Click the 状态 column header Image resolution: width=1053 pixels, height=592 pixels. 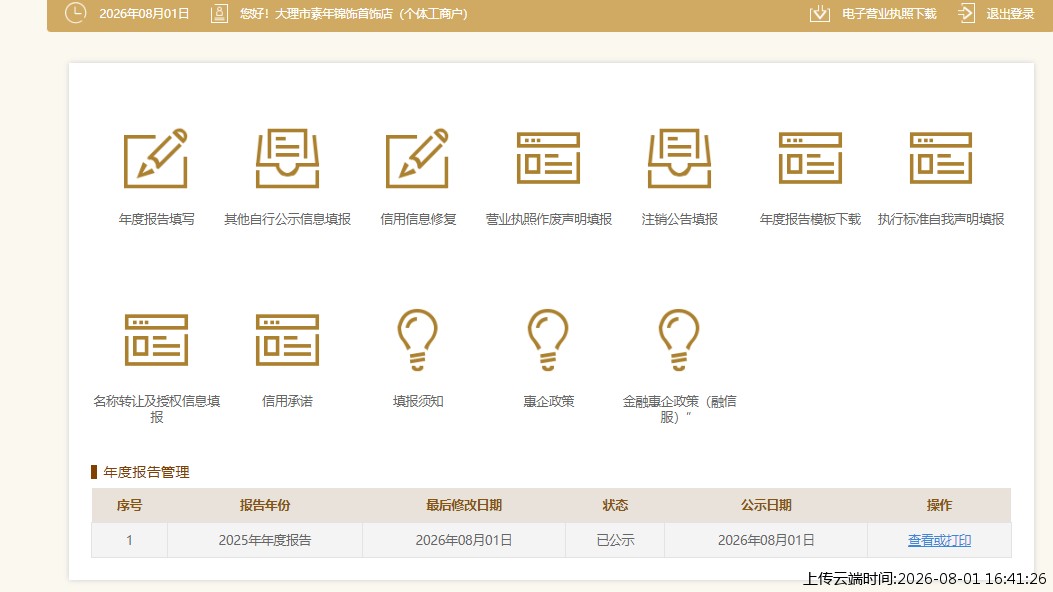click(615, 505)
